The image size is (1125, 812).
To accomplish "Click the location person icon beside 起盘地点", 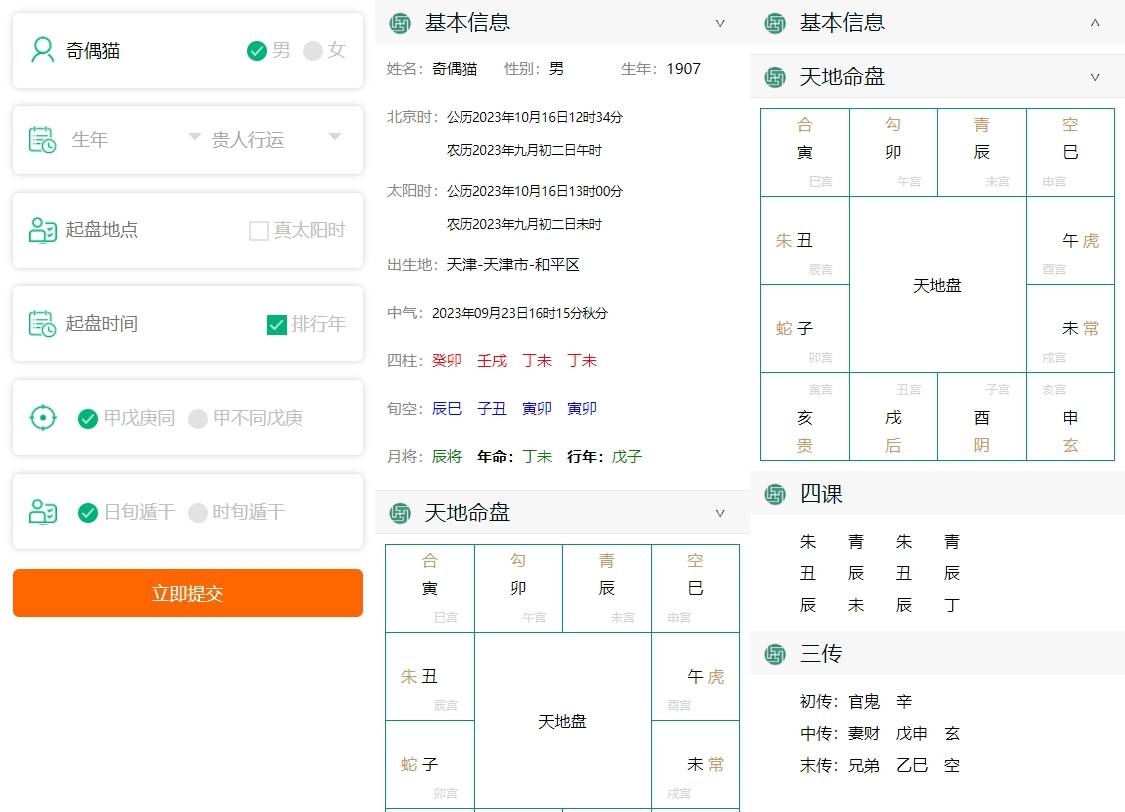I will [42, 230].
